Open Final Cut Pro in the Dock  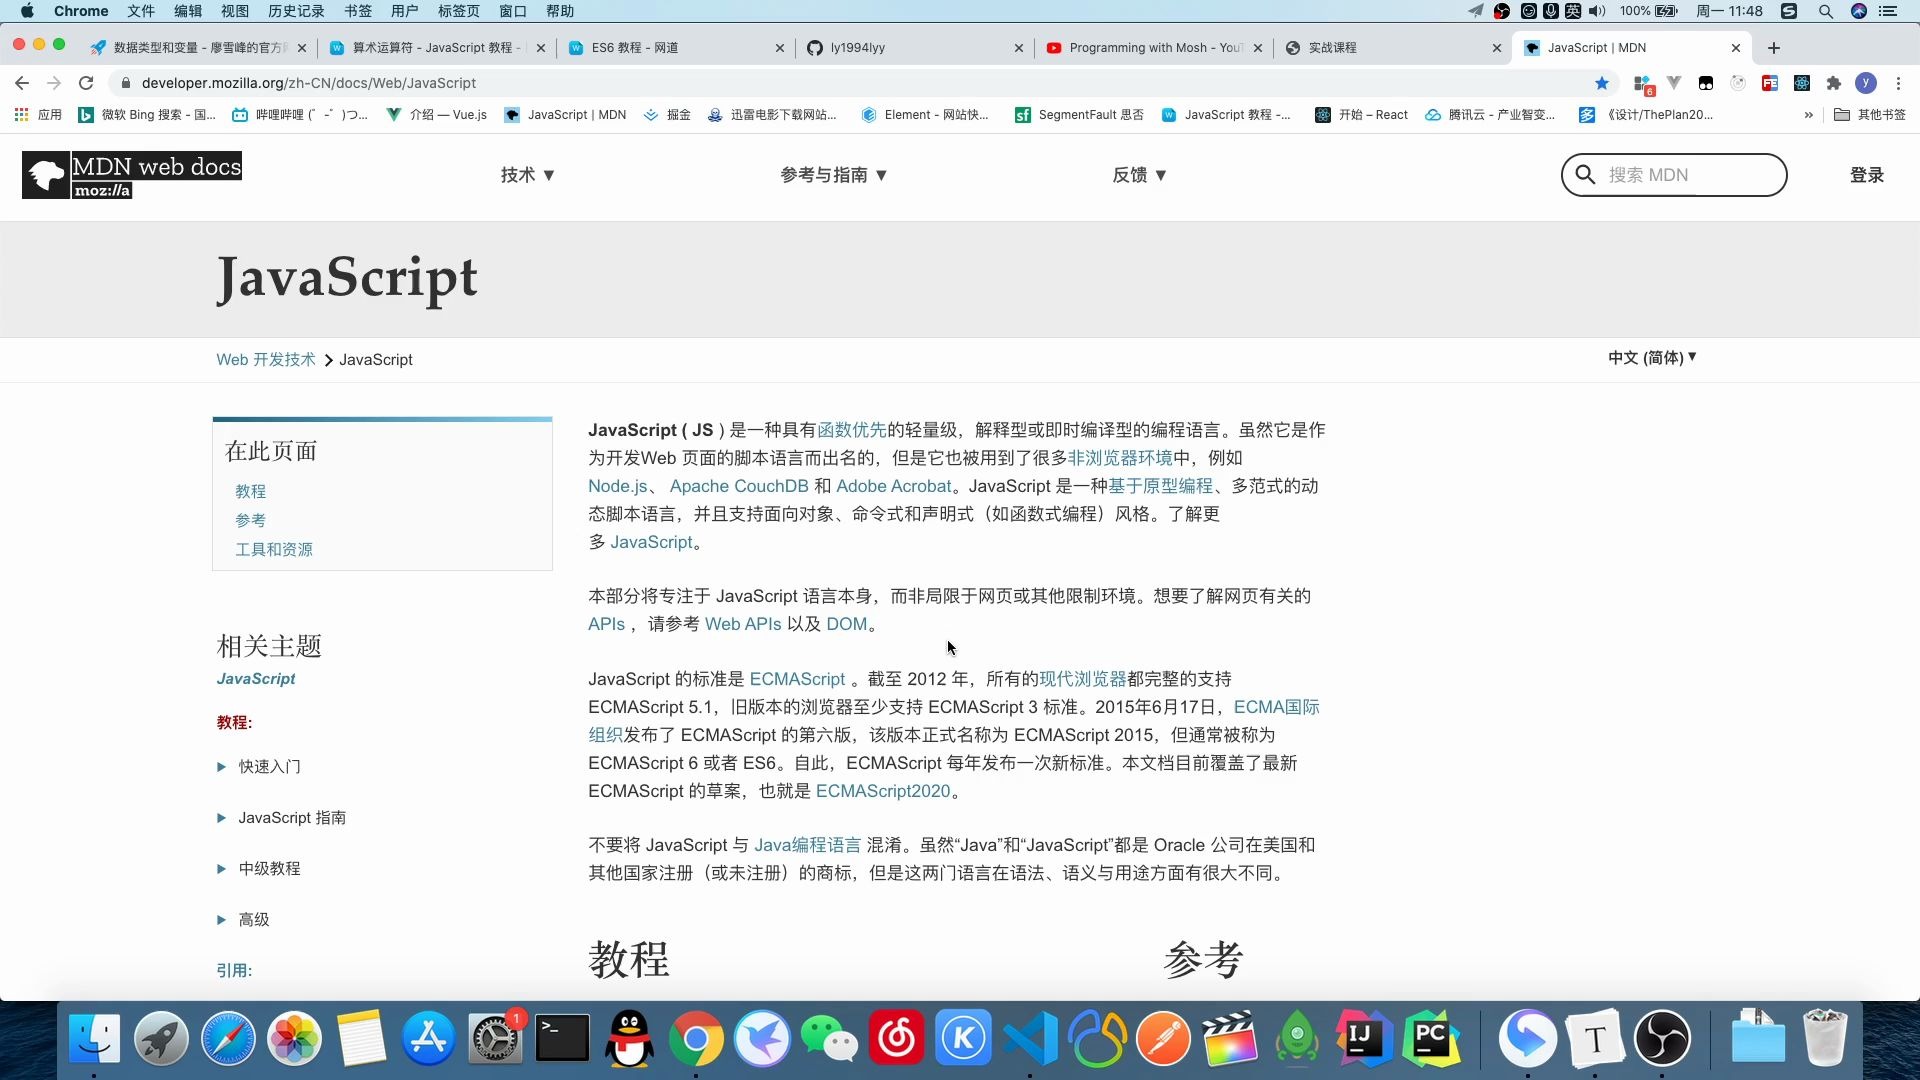[x=1230, y=1039]
